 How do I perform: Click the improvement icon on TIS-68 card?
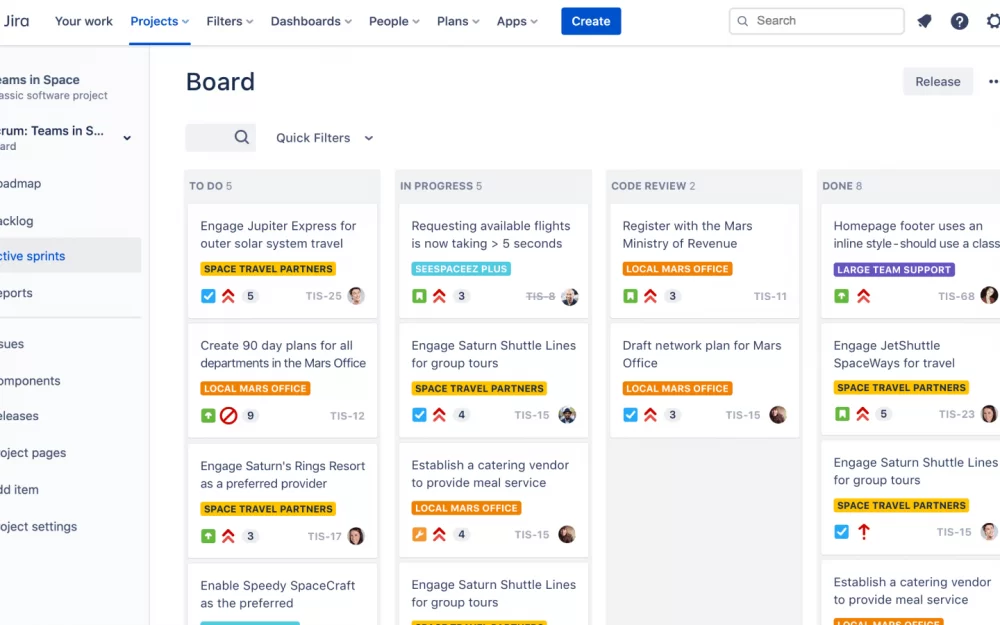point(842,296)
